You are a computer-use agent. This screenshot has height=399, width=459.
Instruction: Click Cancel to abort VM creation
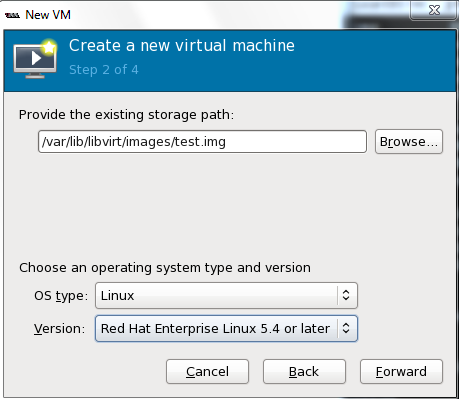click(x=207, y=371)
